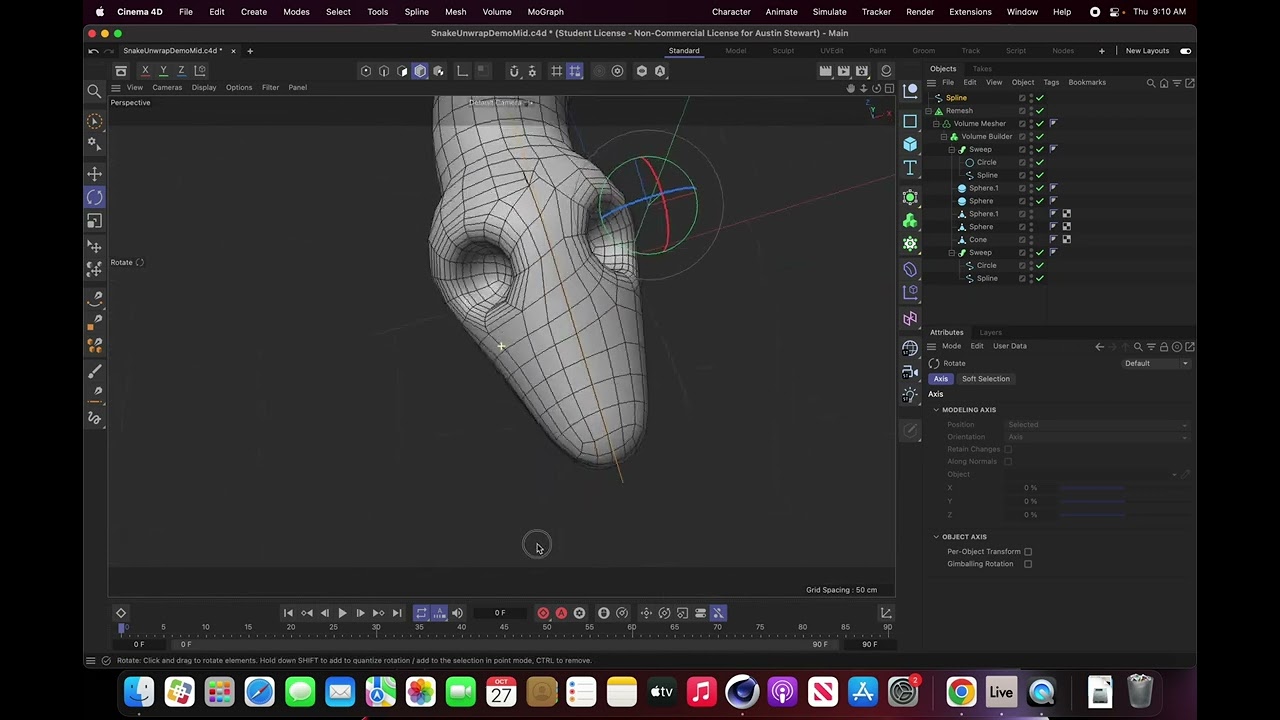Open the Light object icon in palette
Screen dimensions: 1280x720
(x=910, y=394)
